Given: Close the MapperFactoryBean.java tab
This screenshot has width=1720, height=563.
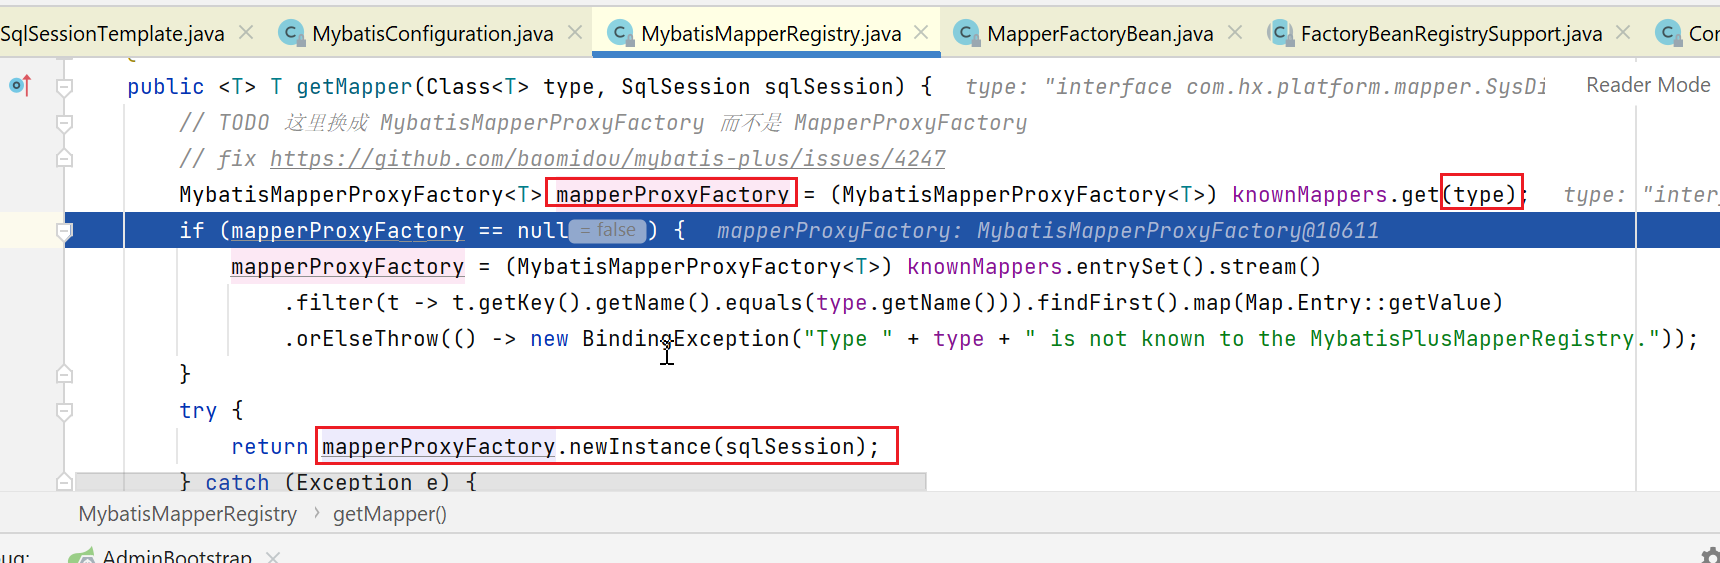Looking at the screenshot, I should (x=1235, y=33).
